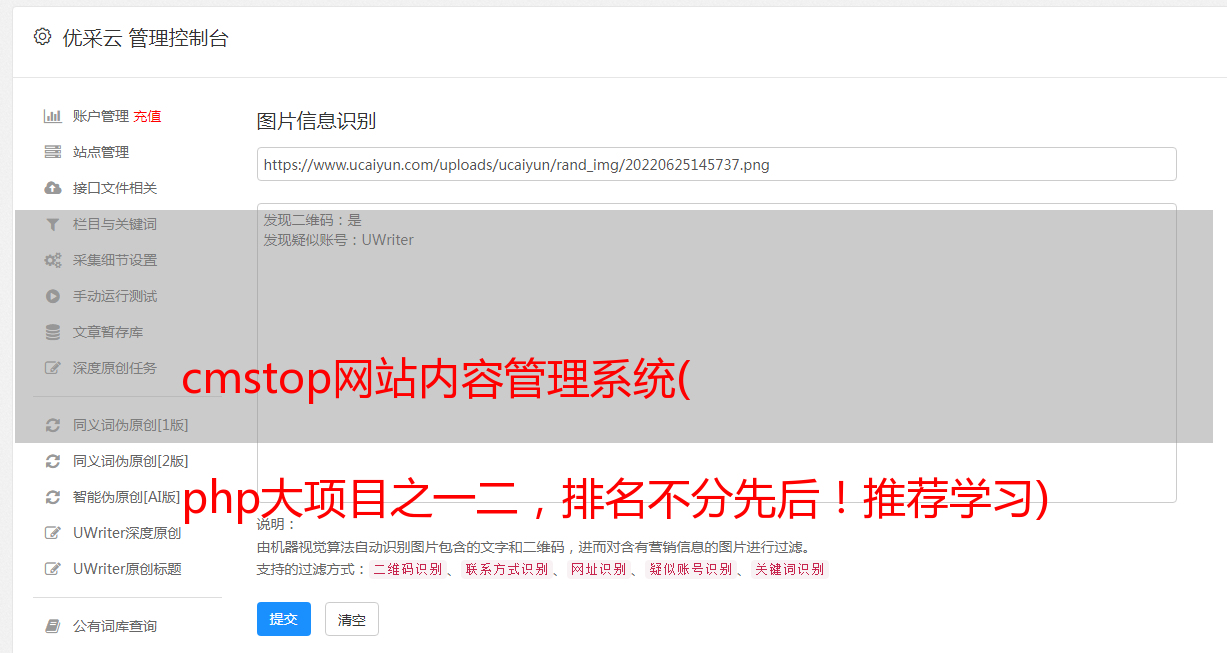
Task: Click the 疑似账号识别 tag
Action: click(690, 569)
